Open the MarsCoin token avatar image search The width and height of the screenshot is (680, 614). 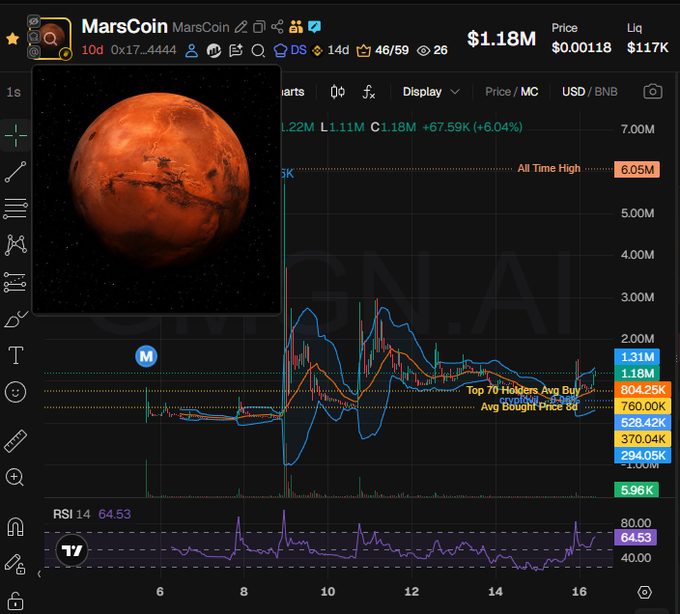click(x=50, y=39)
